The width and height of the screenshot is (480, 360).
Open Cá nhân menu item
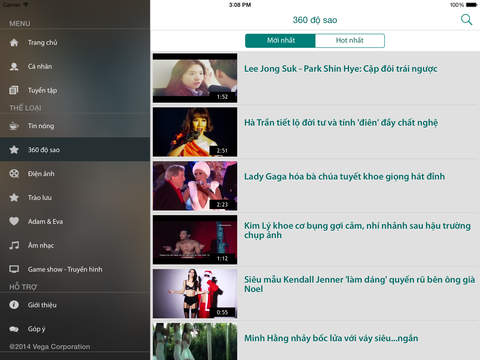[75, 67]
